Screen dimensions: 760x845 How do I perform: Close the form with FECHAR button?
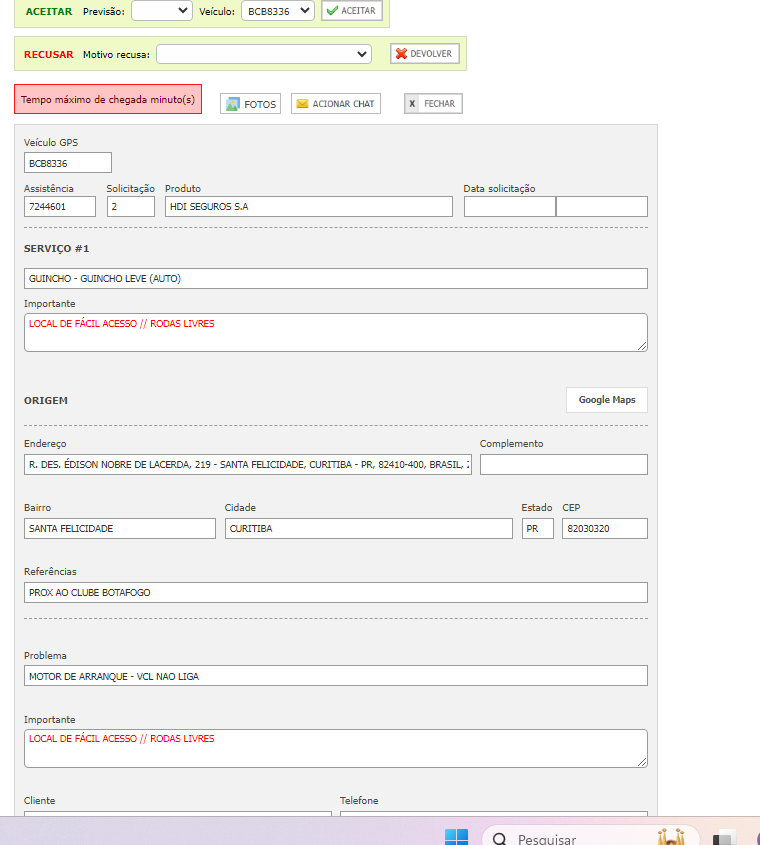coord(433,104)
